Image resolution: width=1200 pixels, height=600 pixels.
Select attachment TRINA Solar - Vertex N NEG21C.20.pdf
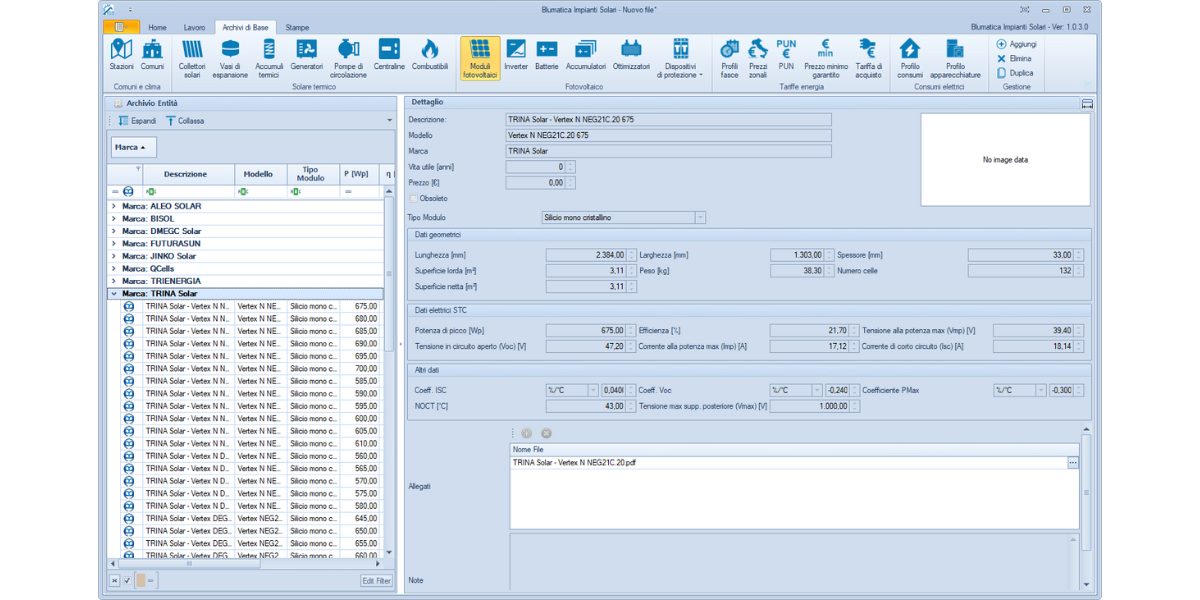click(x=789, y=463)
